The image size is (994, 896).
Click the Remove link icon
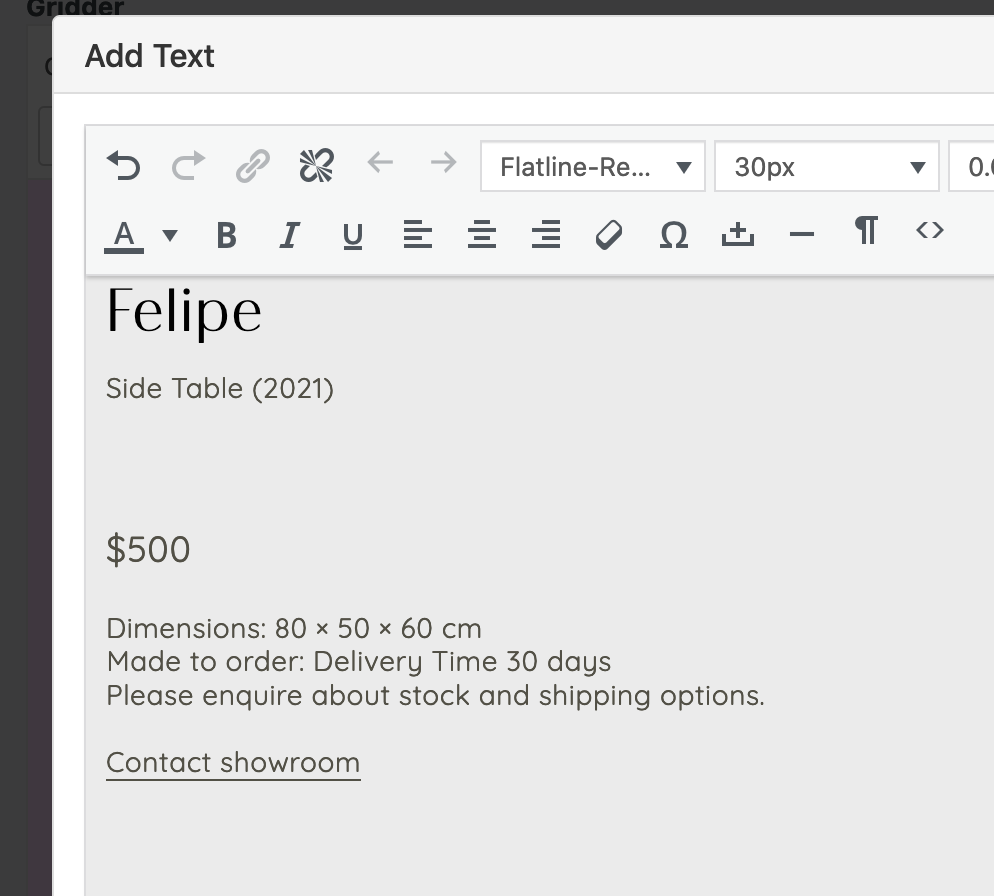316,165
